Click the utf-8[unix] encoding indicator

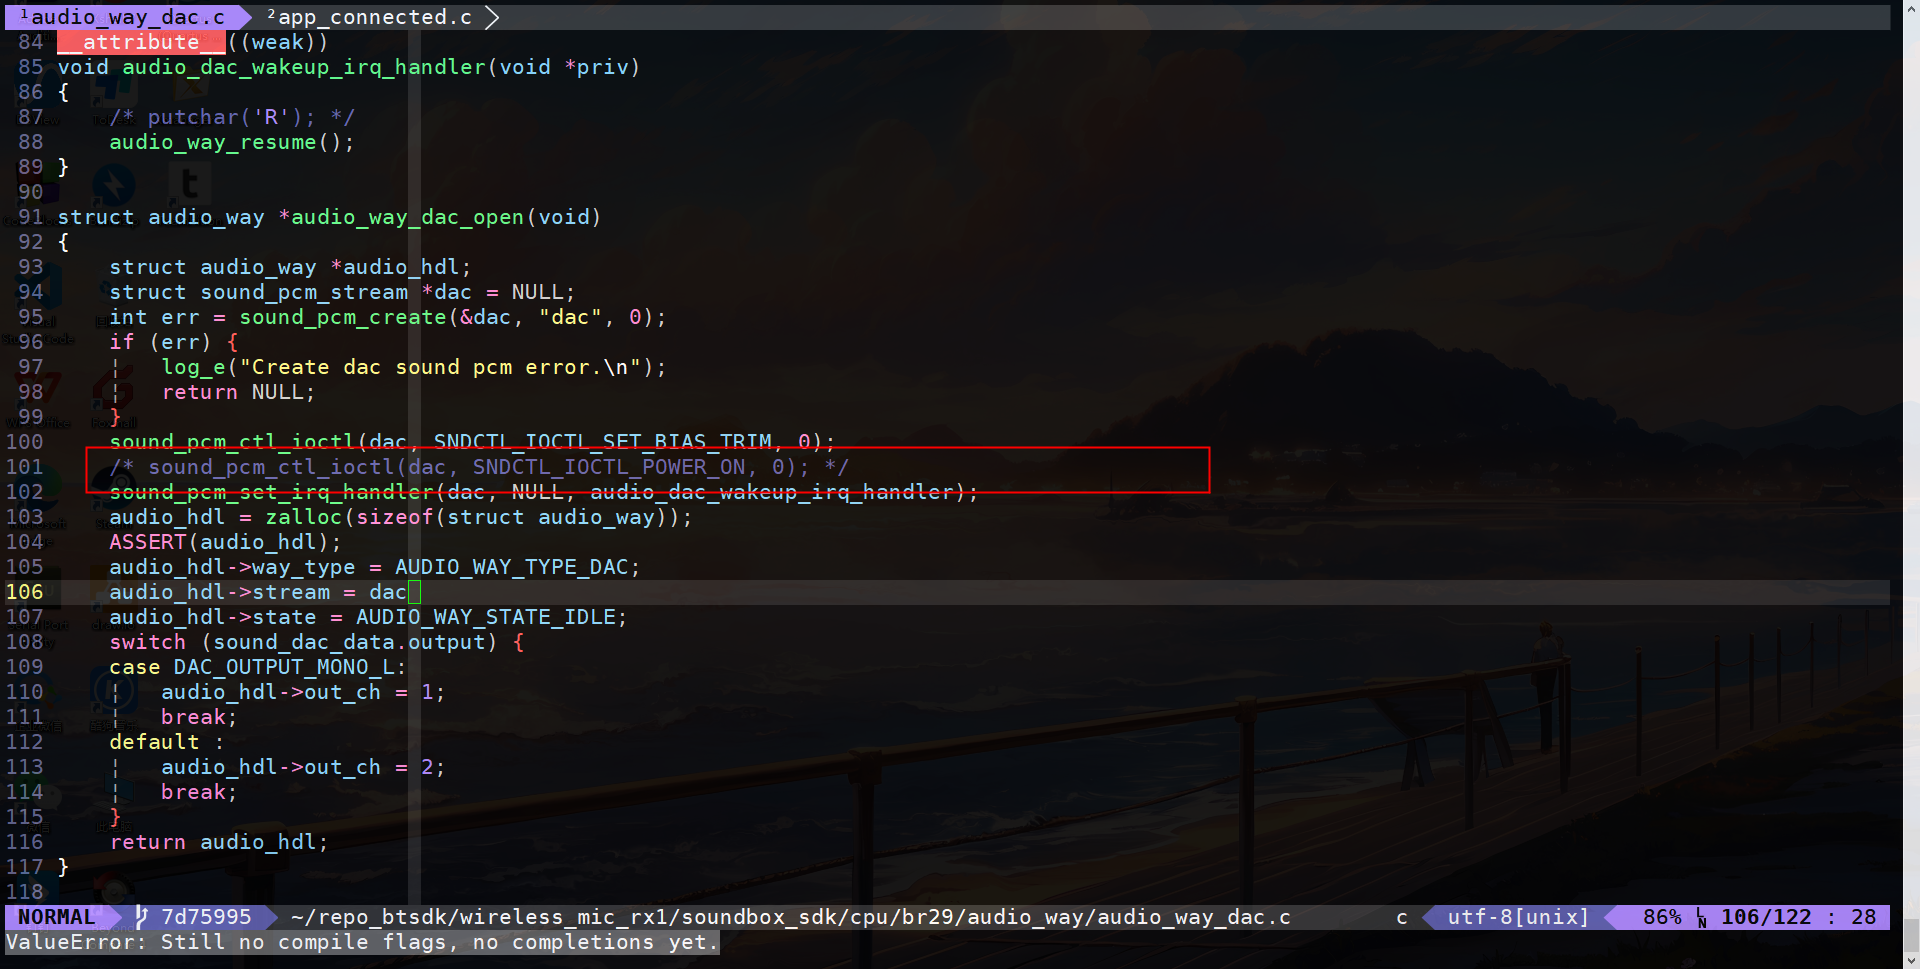tap(1518, 917)
